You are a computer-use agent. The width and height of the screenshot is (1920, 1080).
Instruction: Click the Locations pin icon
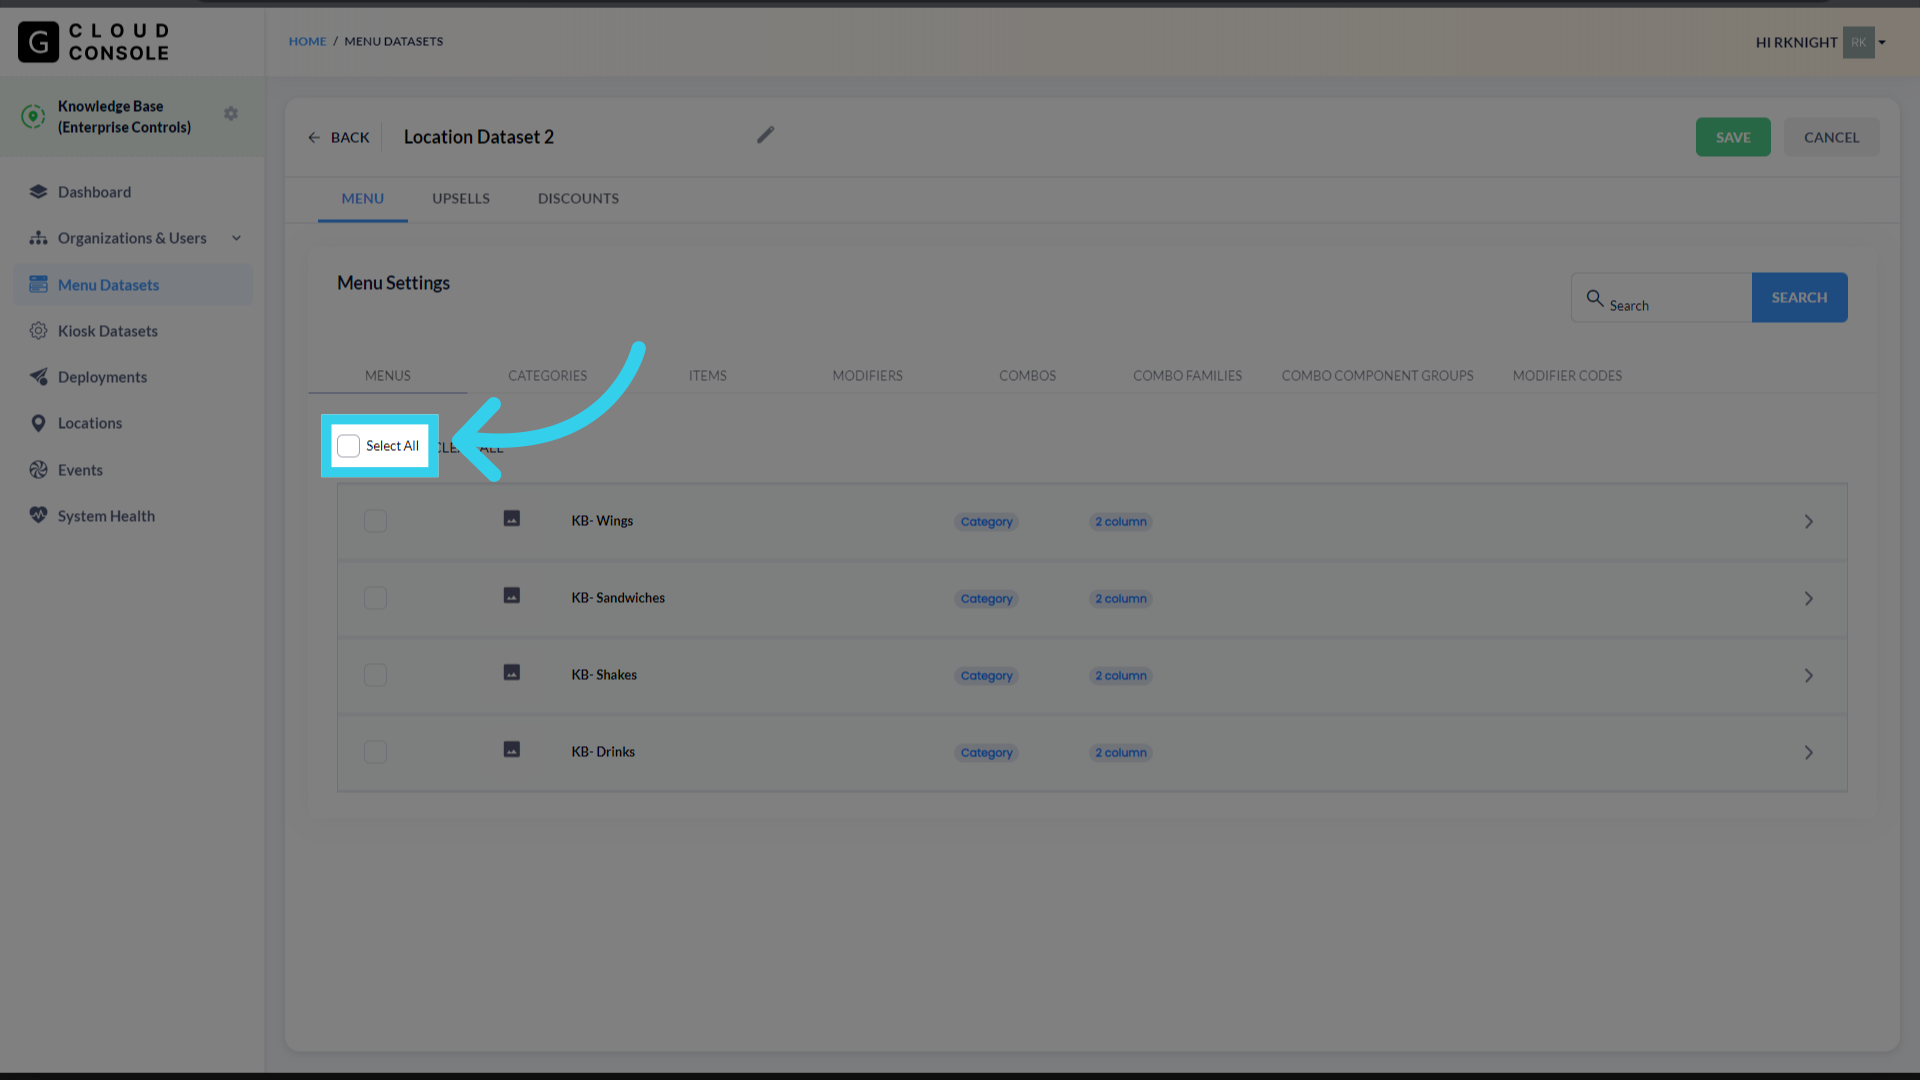[38, 423]
